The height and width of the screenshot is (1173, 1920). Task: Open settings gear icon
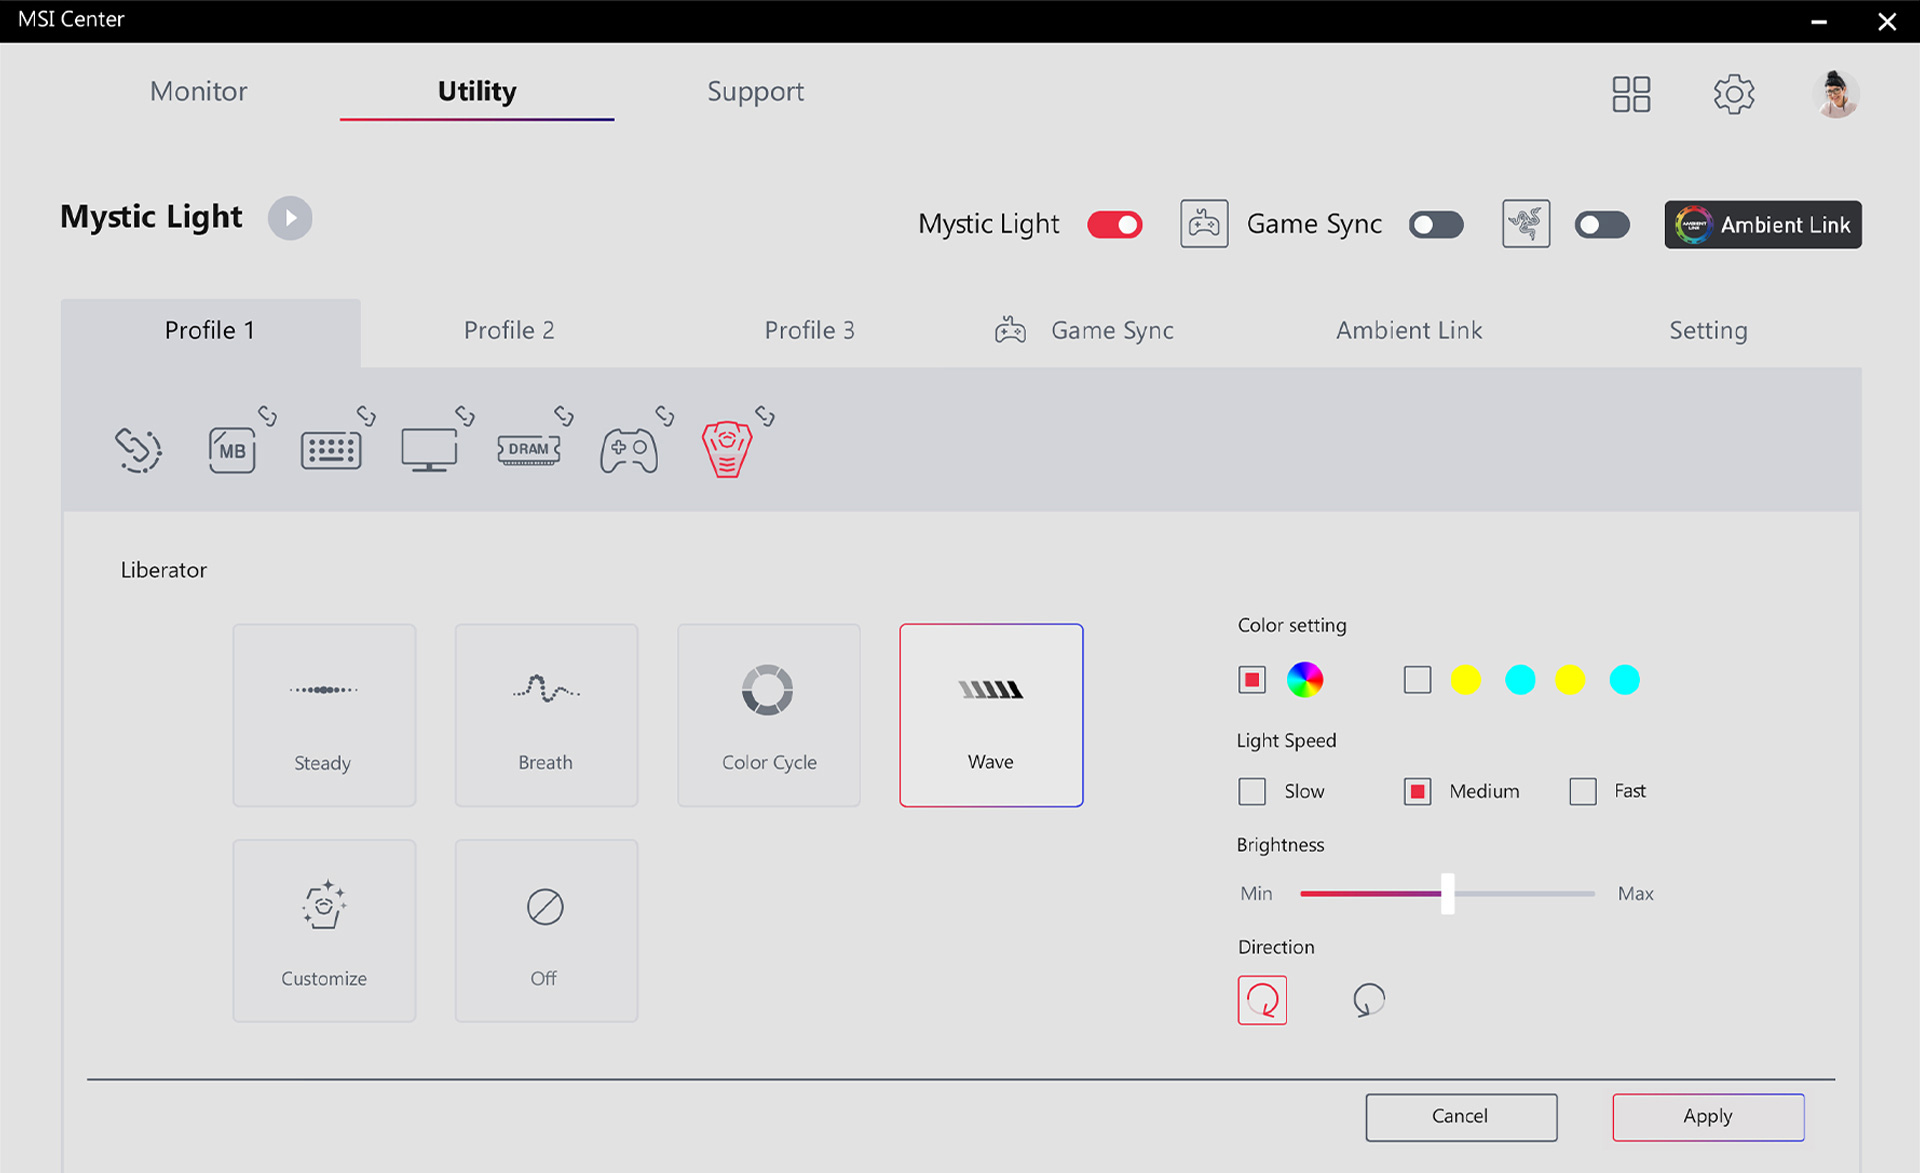(1733, 94)
